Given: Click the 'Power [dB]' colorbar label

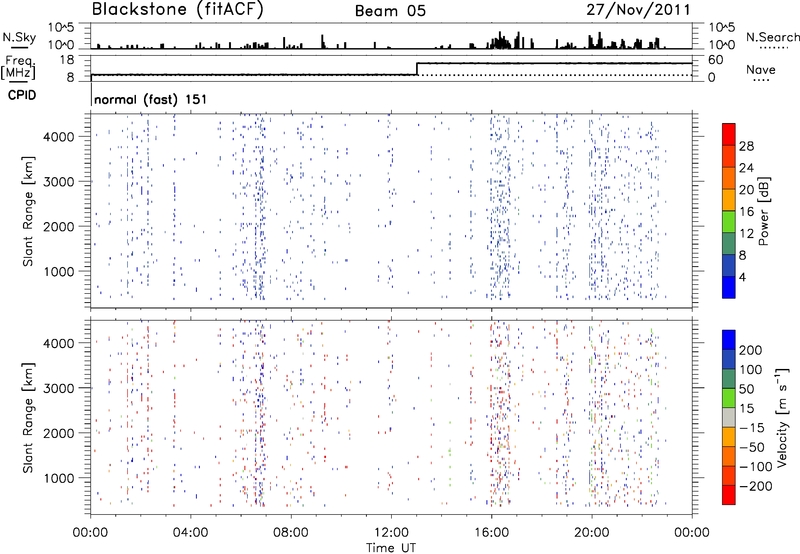Looking at the screenshot, I should 763,211.
